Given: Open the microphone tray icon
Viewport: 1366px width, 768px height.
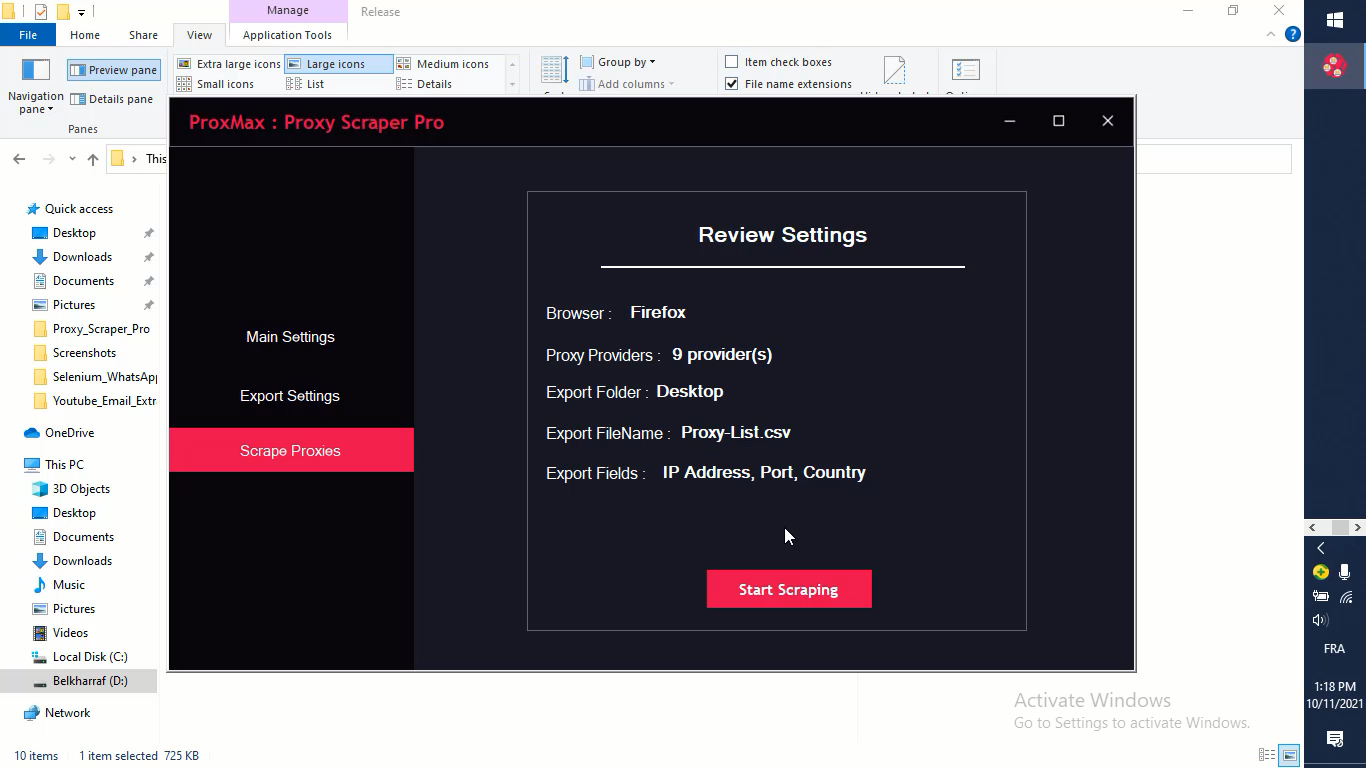Looking at the screenshot, I should tap(1345, 572).
